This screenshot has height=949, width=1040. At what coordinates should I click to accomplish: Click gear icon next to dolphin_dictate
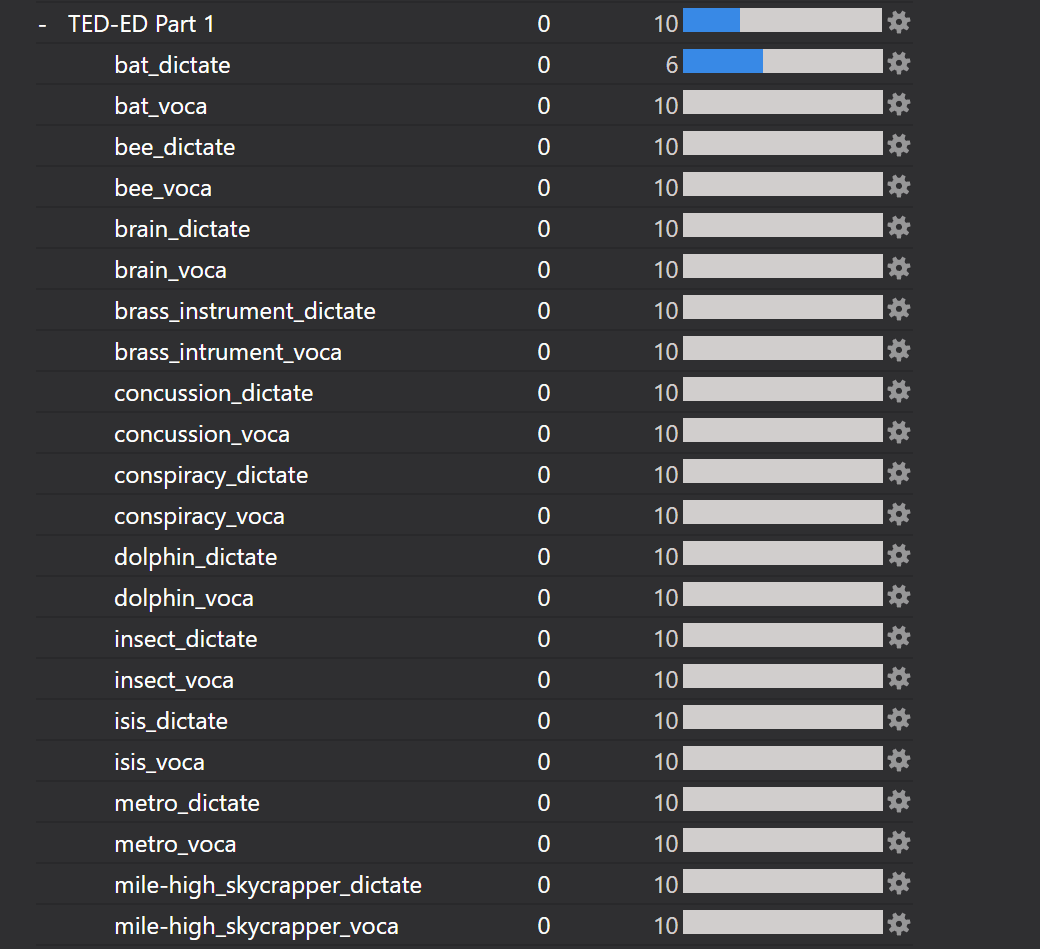point(898,556)
